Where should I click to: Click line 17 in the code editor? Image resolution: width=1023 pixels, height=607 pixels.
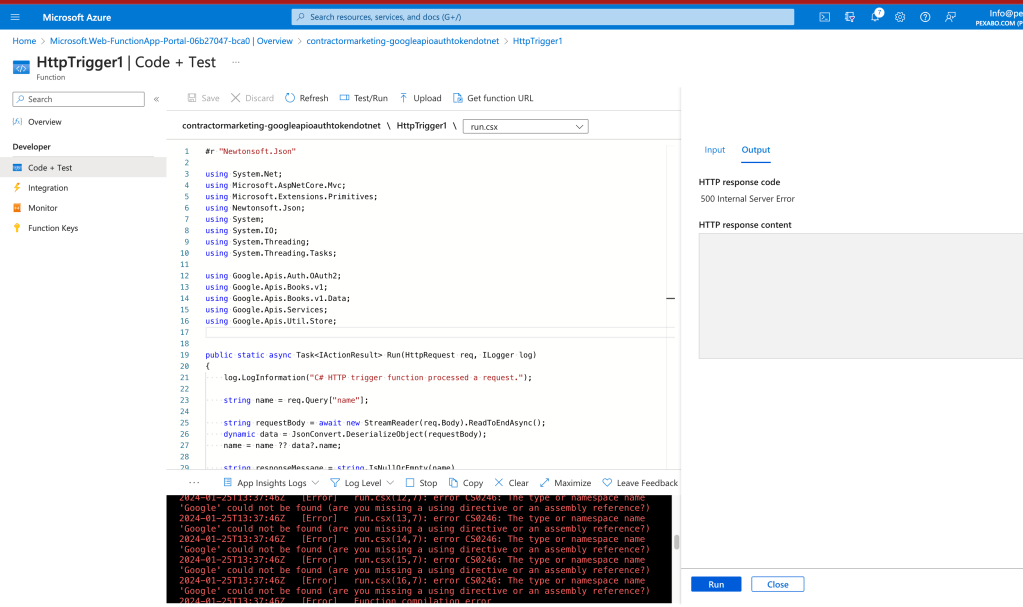click(x=440, y=333)
